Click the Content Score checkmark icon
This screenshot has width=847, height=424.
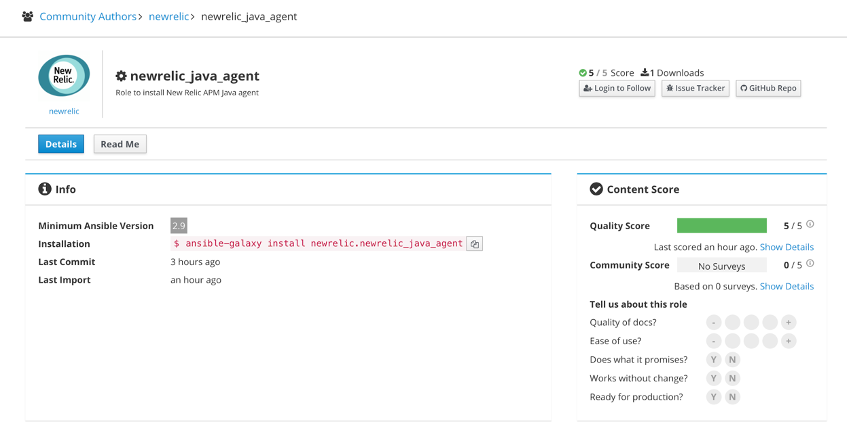point(596,189)
